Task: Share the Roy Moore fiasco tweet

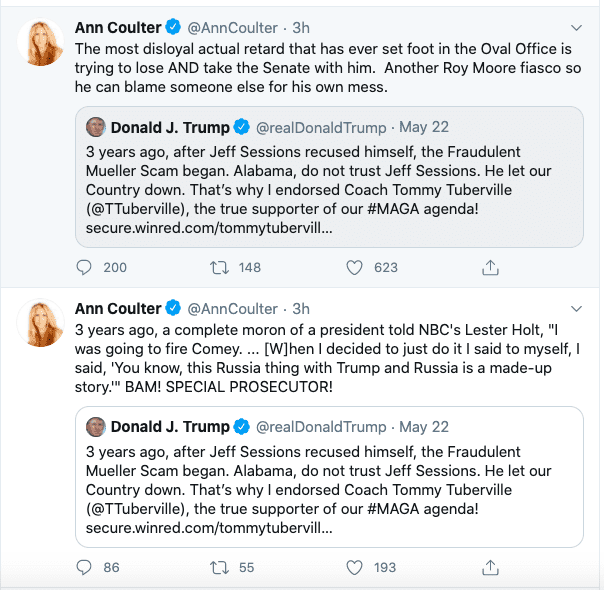Action: tap(490, 267)
